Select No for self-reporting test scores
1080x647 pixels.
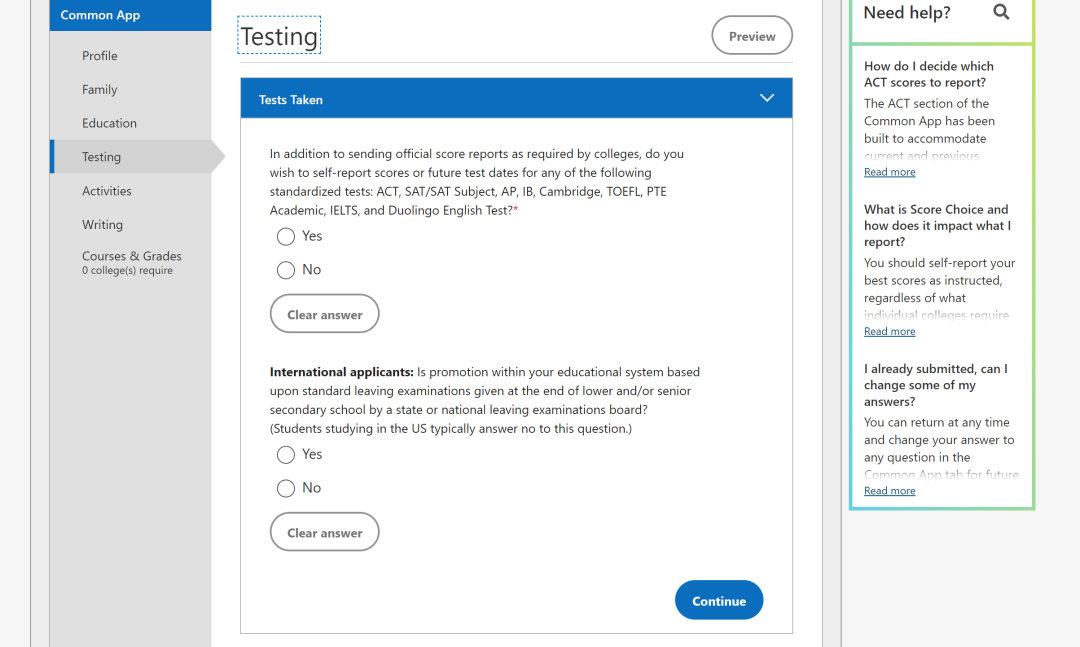click(286, 270)
